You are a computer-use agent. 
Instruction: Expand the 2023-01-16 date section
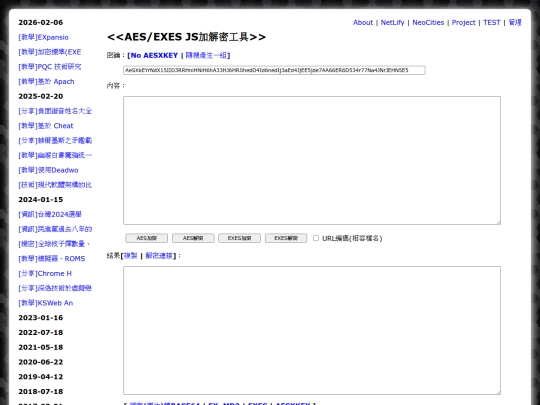point(41,318)
